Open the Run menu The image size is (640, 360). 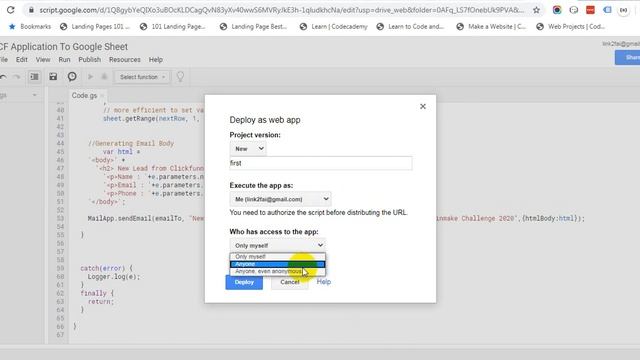[64, 60]
